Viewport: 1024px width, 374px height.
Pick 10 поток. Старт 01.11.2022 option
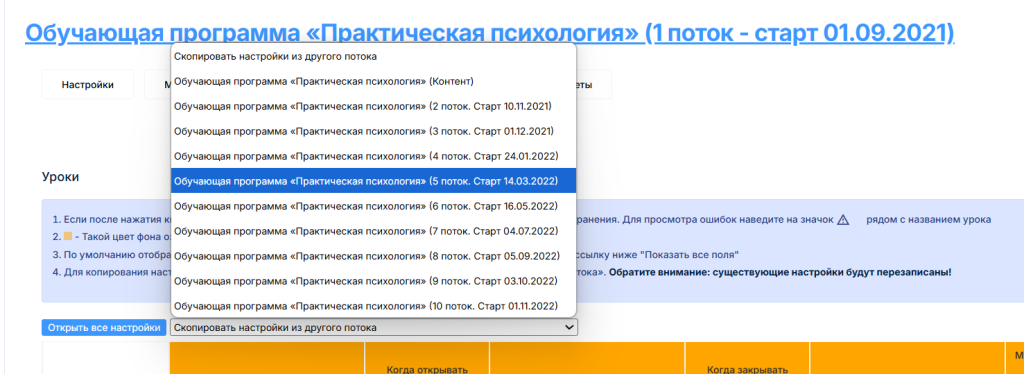pos(374,305)
